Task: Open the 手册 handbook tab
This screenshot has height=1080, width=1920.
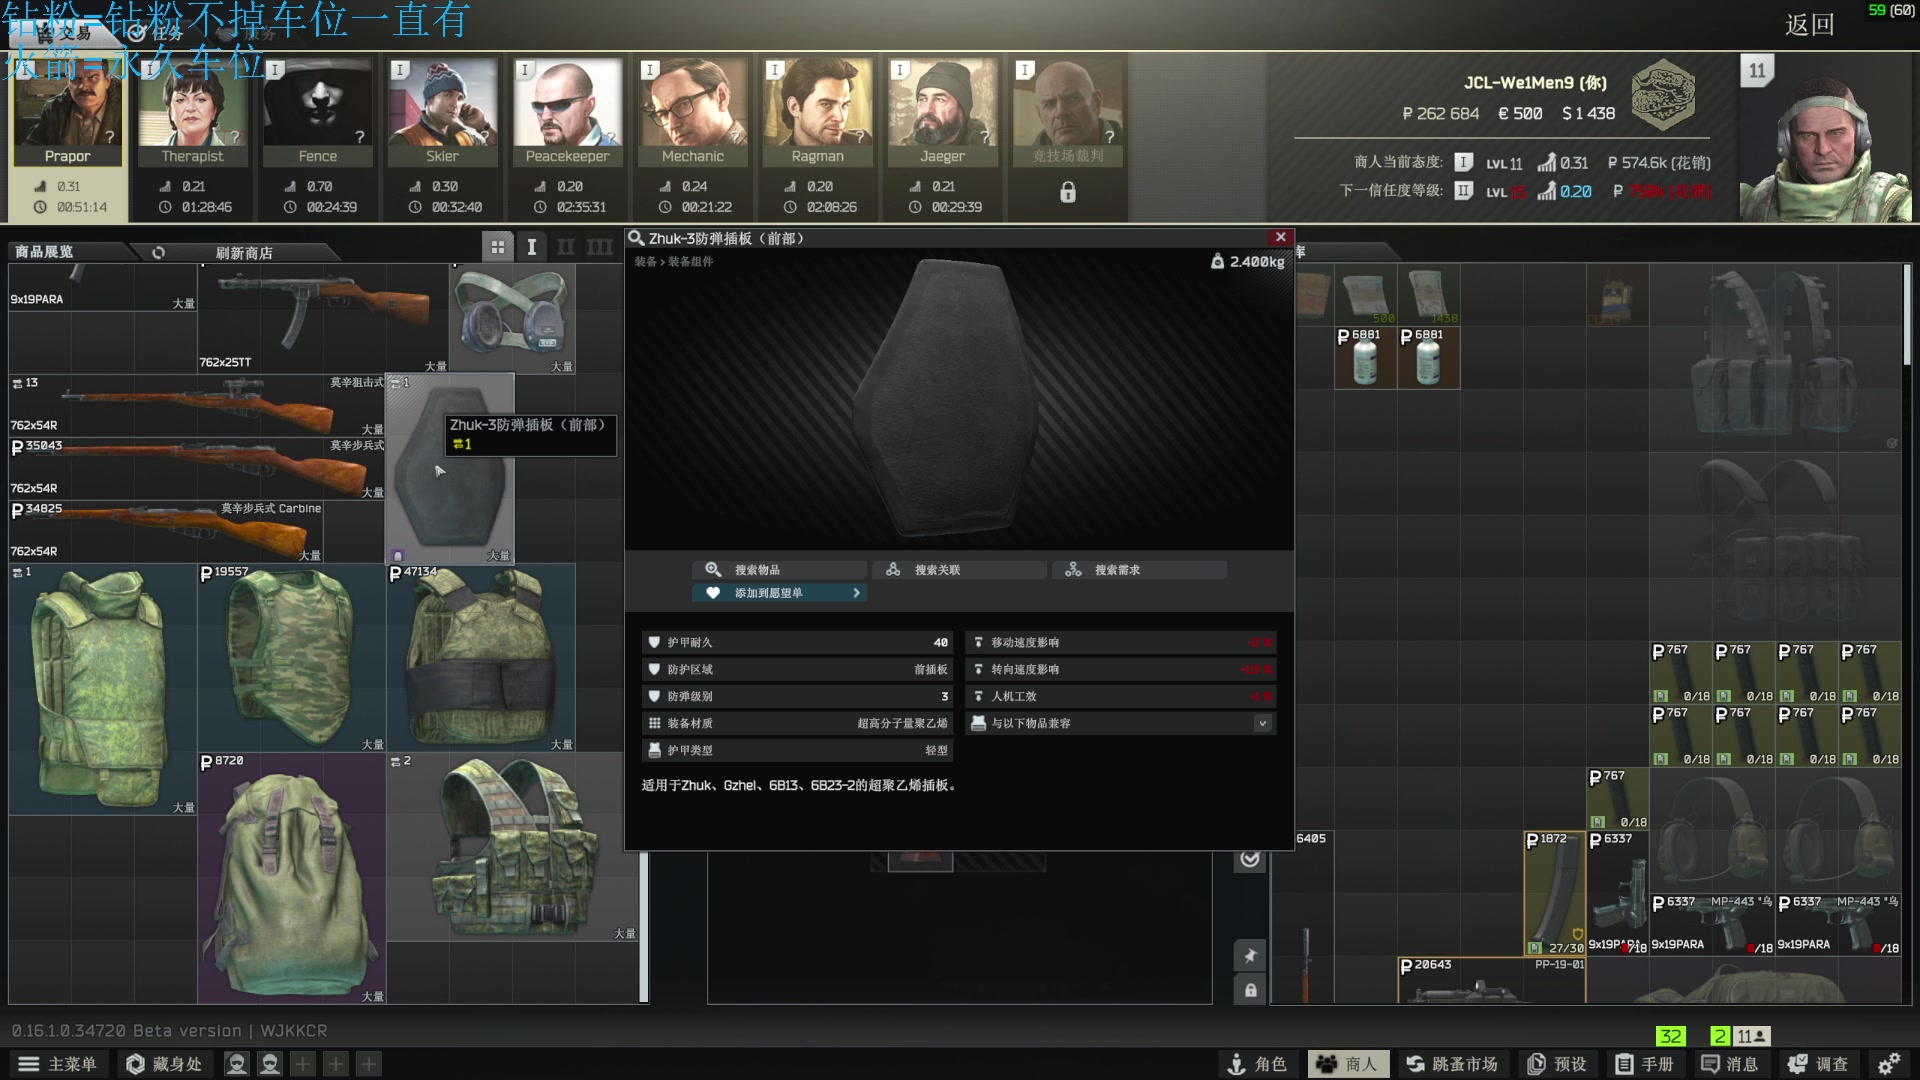Action: (1645, 1064)
